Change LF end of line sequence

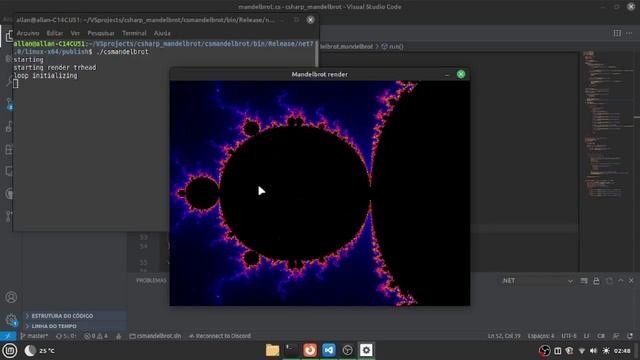click(586, 336)
